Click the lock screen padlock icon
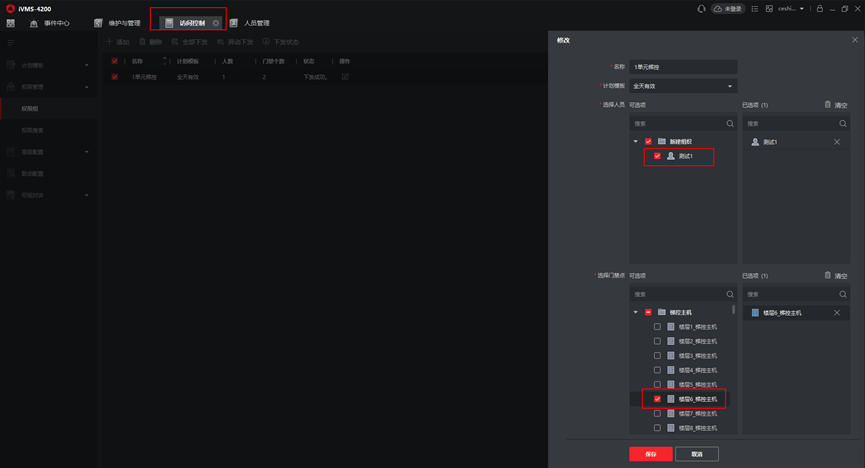The height and width of the screenshot is (468, 865). click(820, 9)
